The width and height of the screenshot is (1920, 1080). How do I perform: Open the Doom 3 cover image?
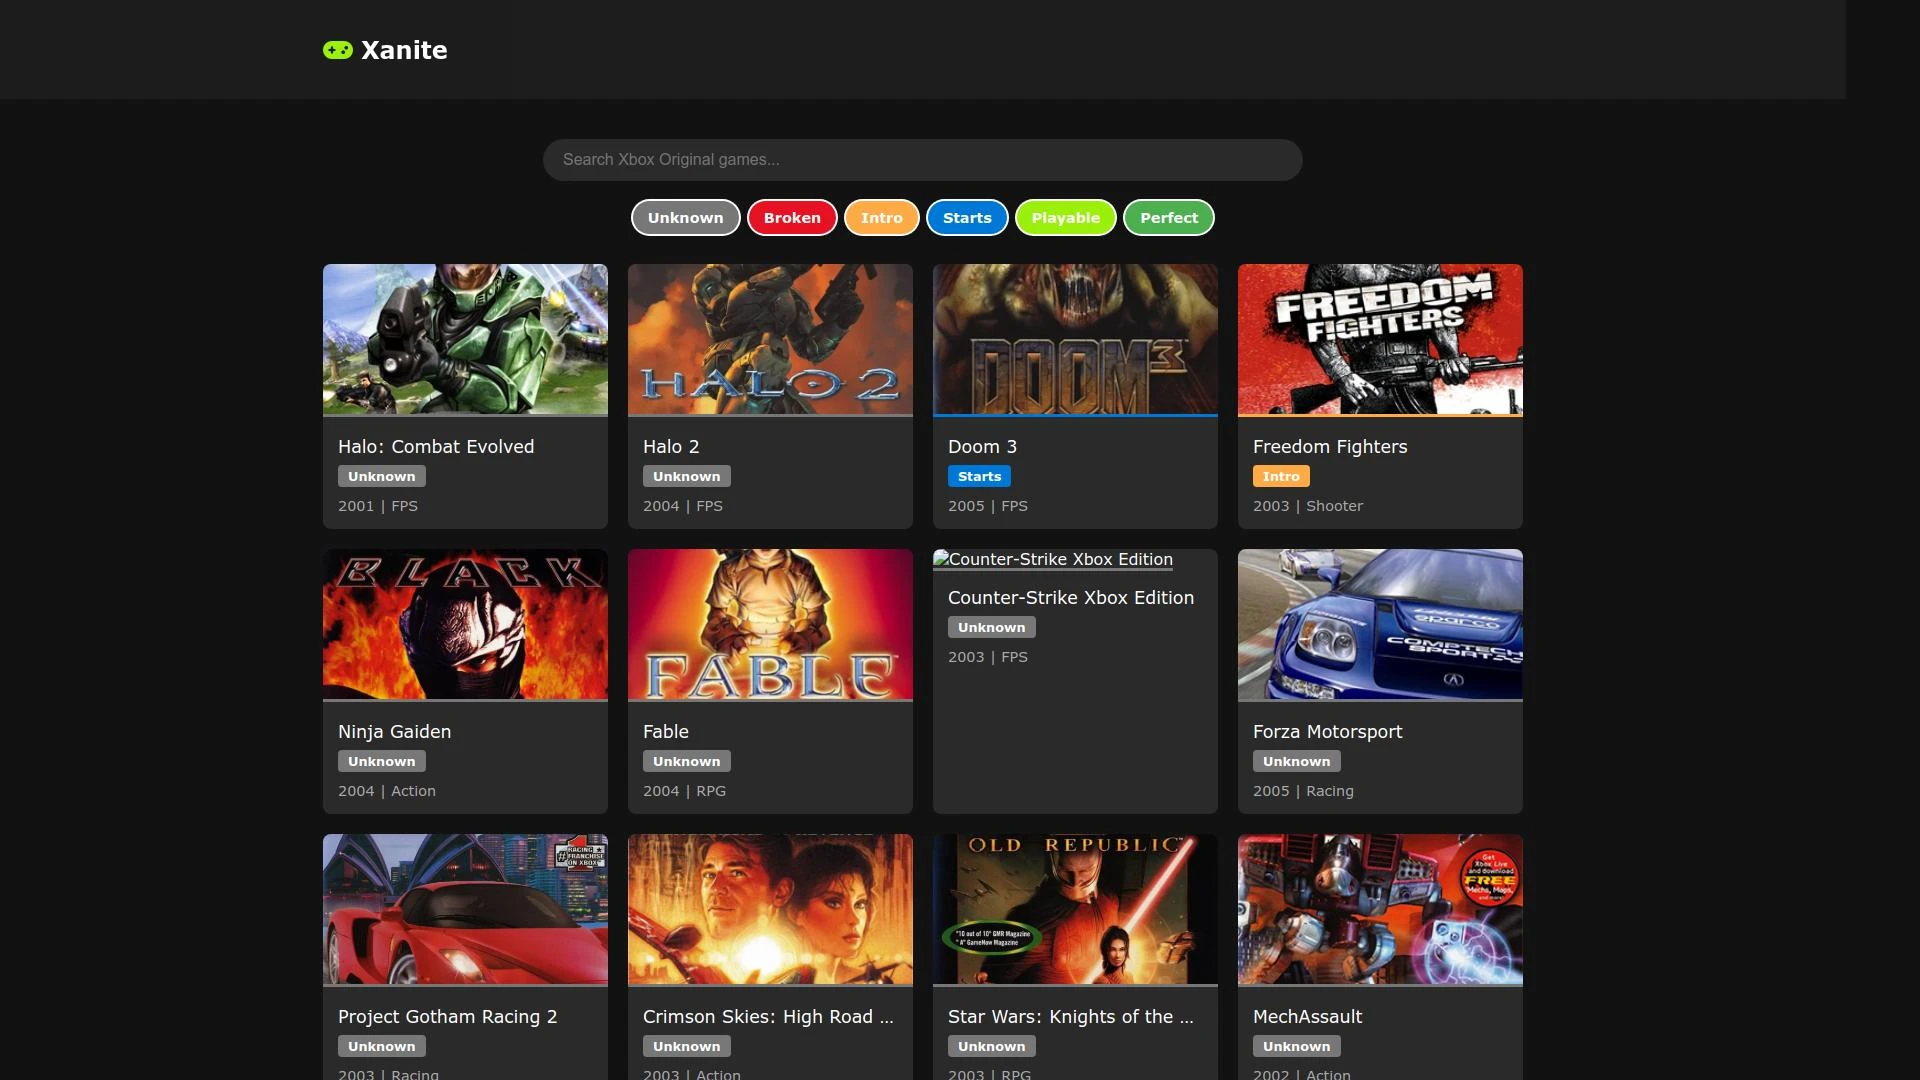point(1075,339)
